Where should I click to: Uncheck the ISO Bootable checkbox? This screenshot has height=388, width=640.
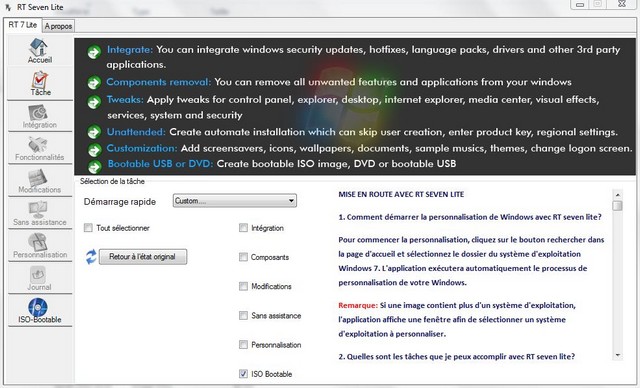click(x=243, y=374)
